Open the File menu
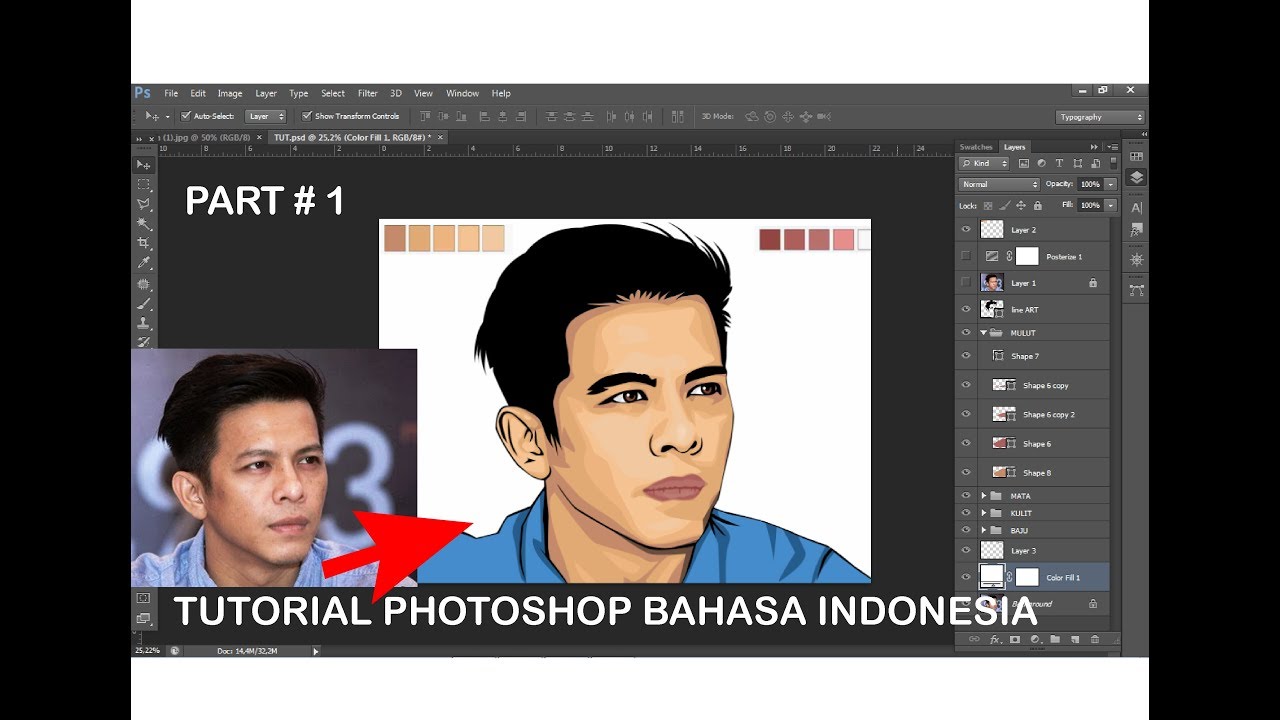Viewport: 1280px width, 720px height. (171, 93)
